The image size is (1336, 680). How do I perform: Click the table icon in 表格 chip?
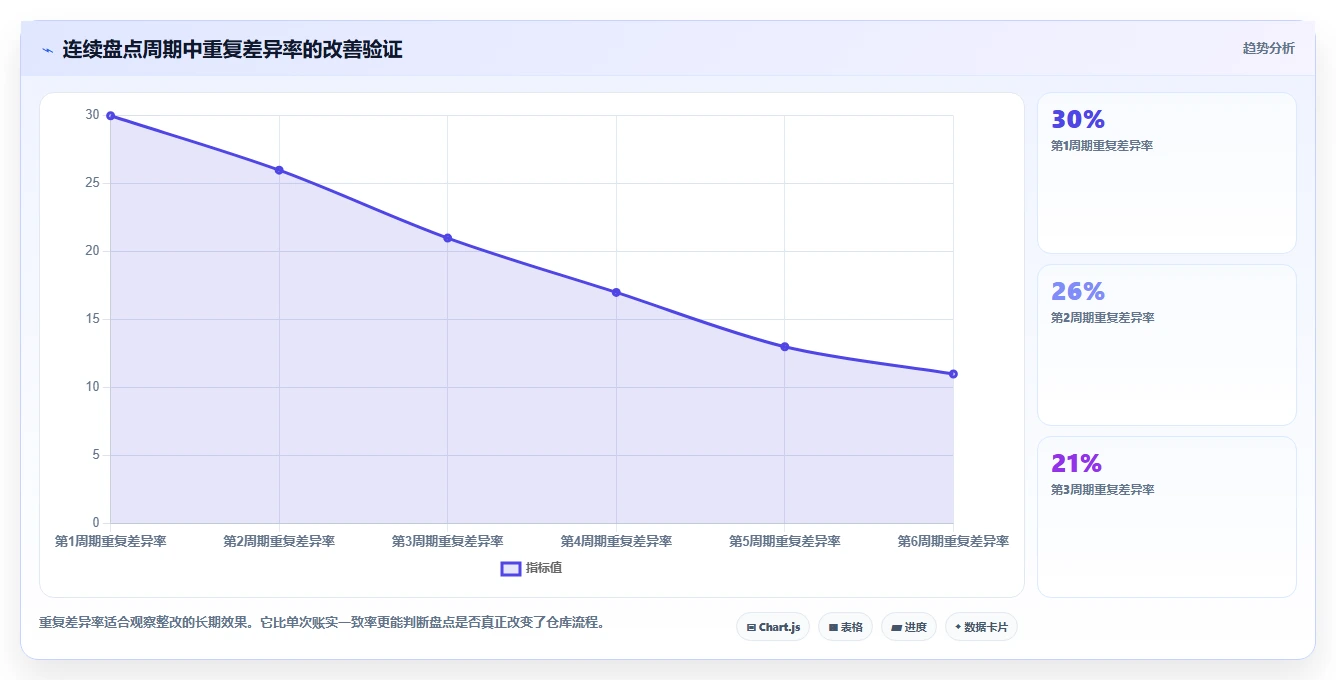click(833, 628)
